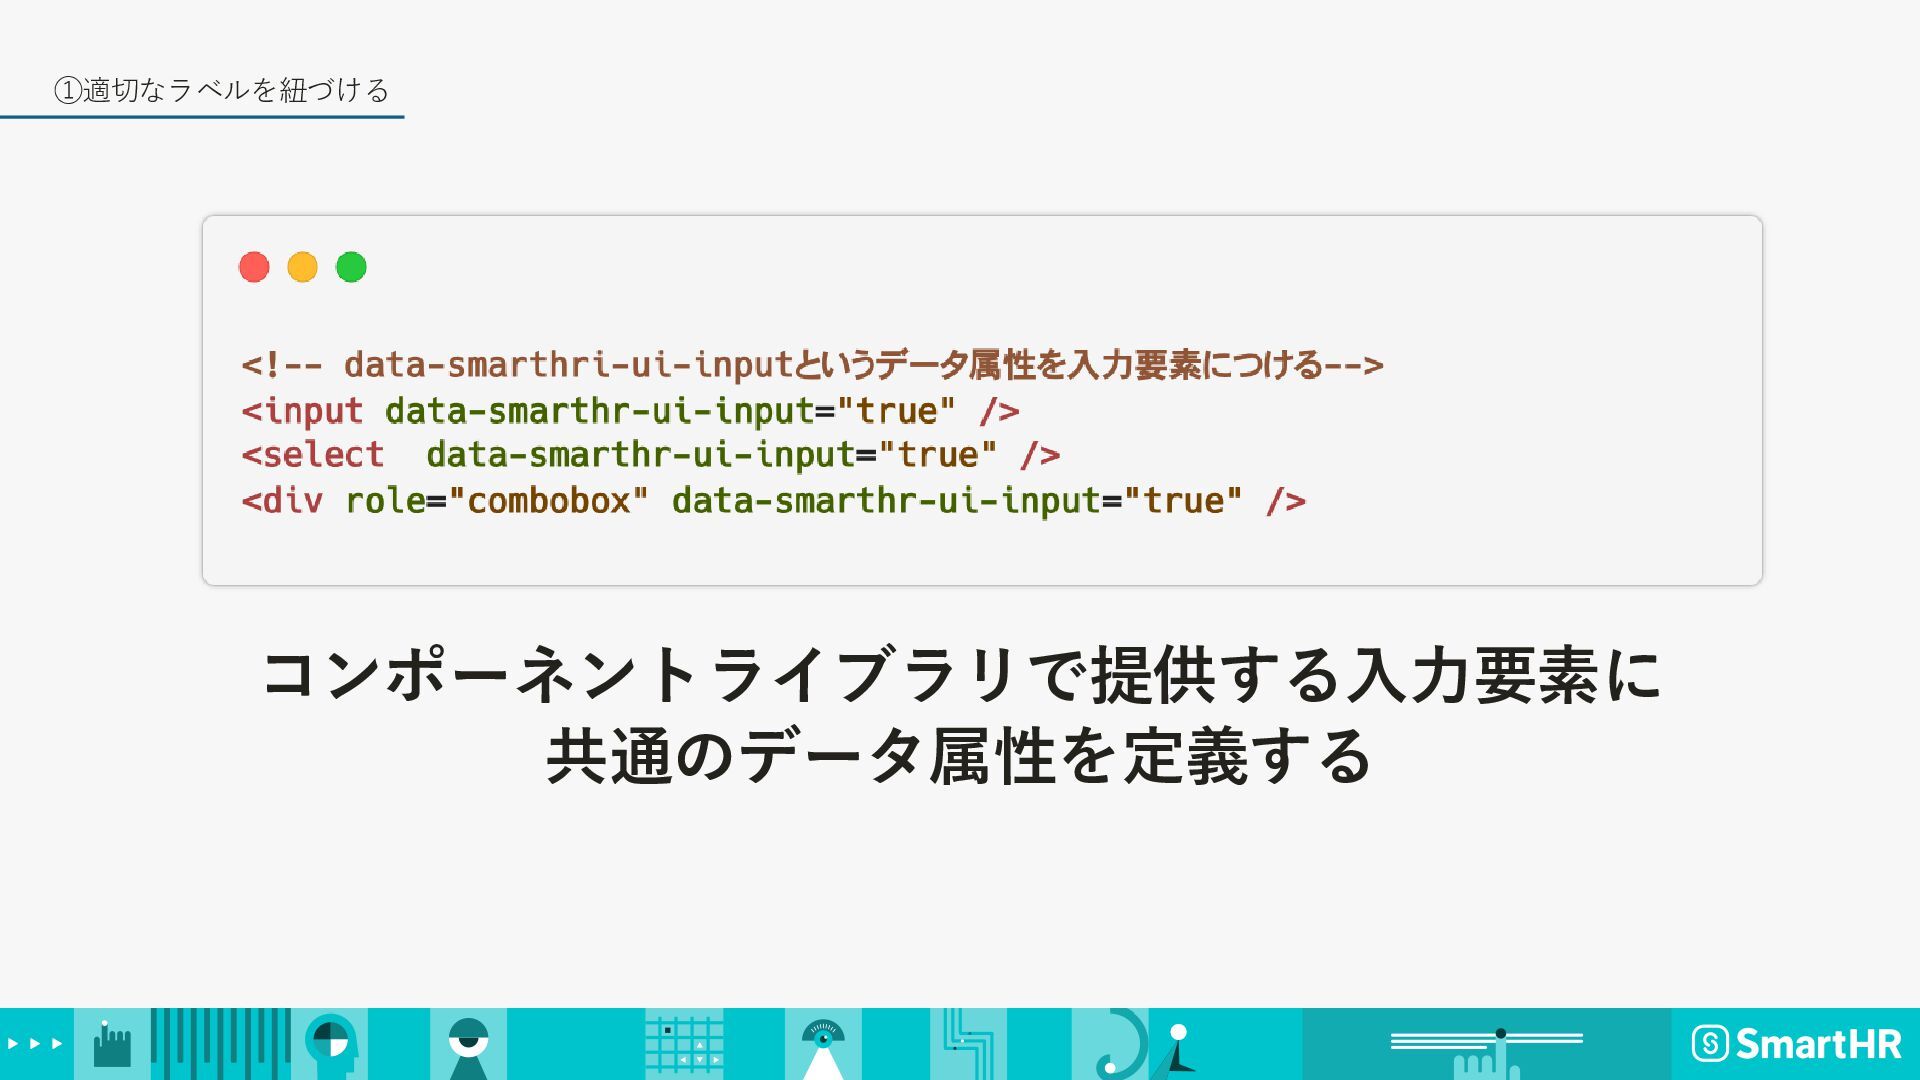Click the head profile icon in footer banner
This screenshot has height=1080, width=1920.
pyautogui.click(x=332, y=1044)
